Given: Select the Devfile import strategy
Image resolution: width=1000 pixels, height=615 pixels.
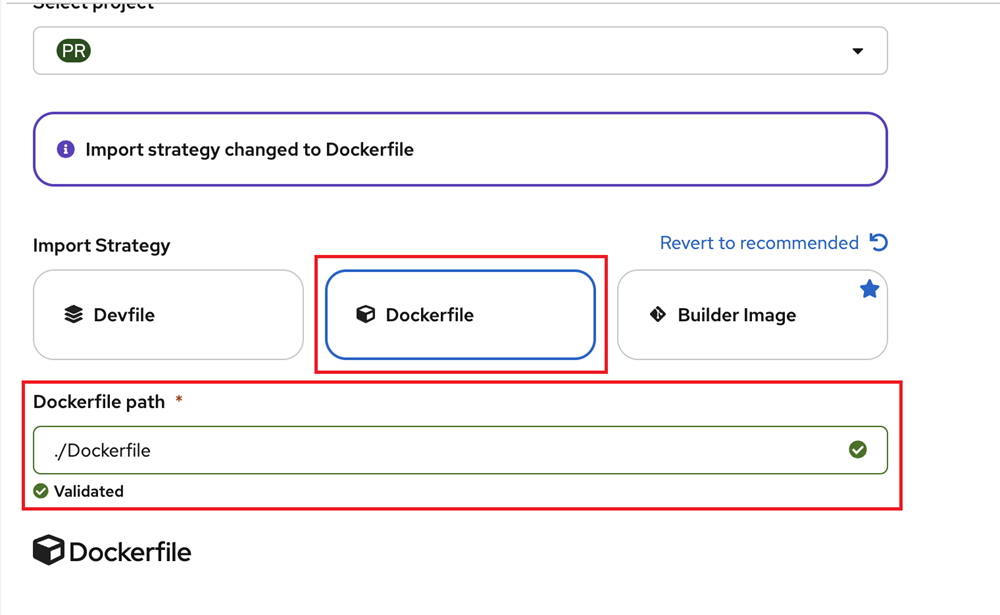Looking at the screenshot, I should [168, 314].
